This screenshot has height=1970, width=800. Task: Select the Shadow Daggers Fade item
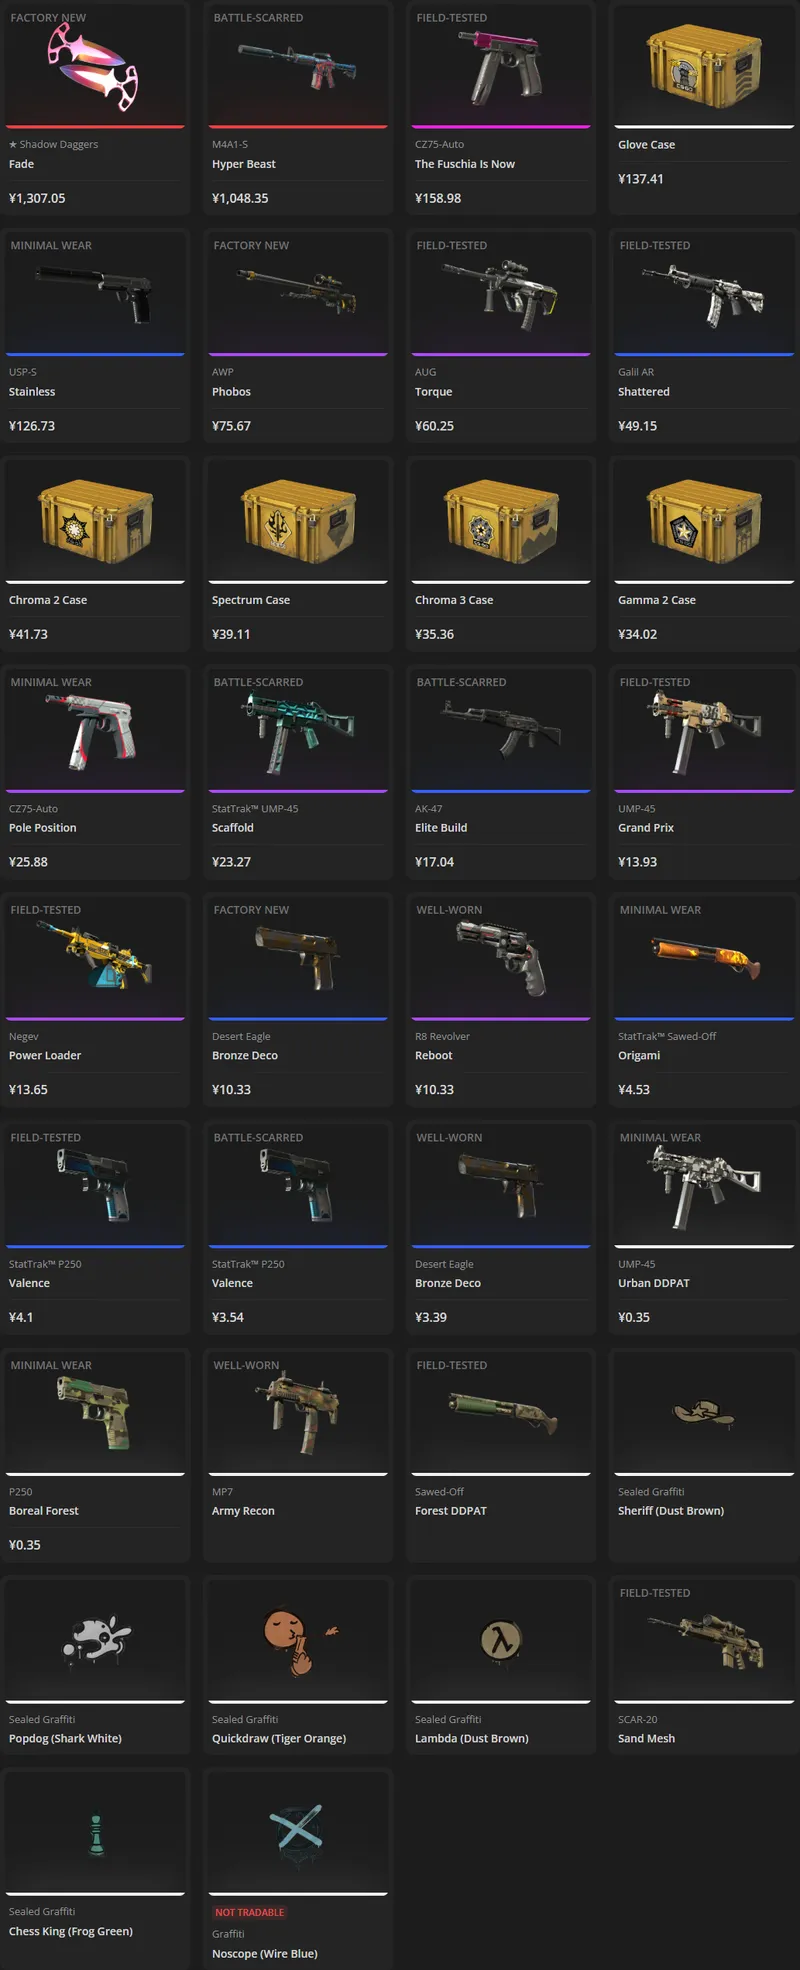95,108
